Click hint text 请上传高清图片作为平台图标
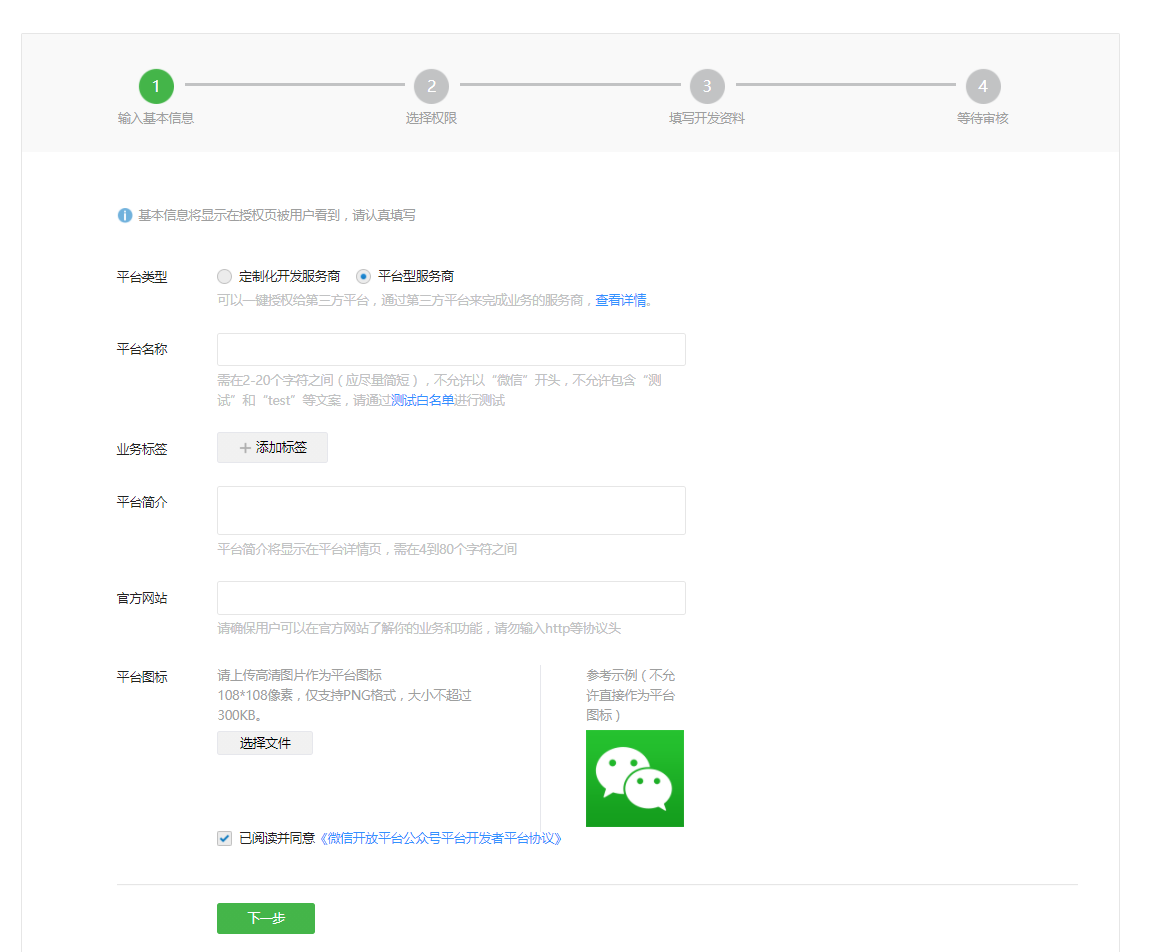This screenshot has height=952, width=1167. 299,675
